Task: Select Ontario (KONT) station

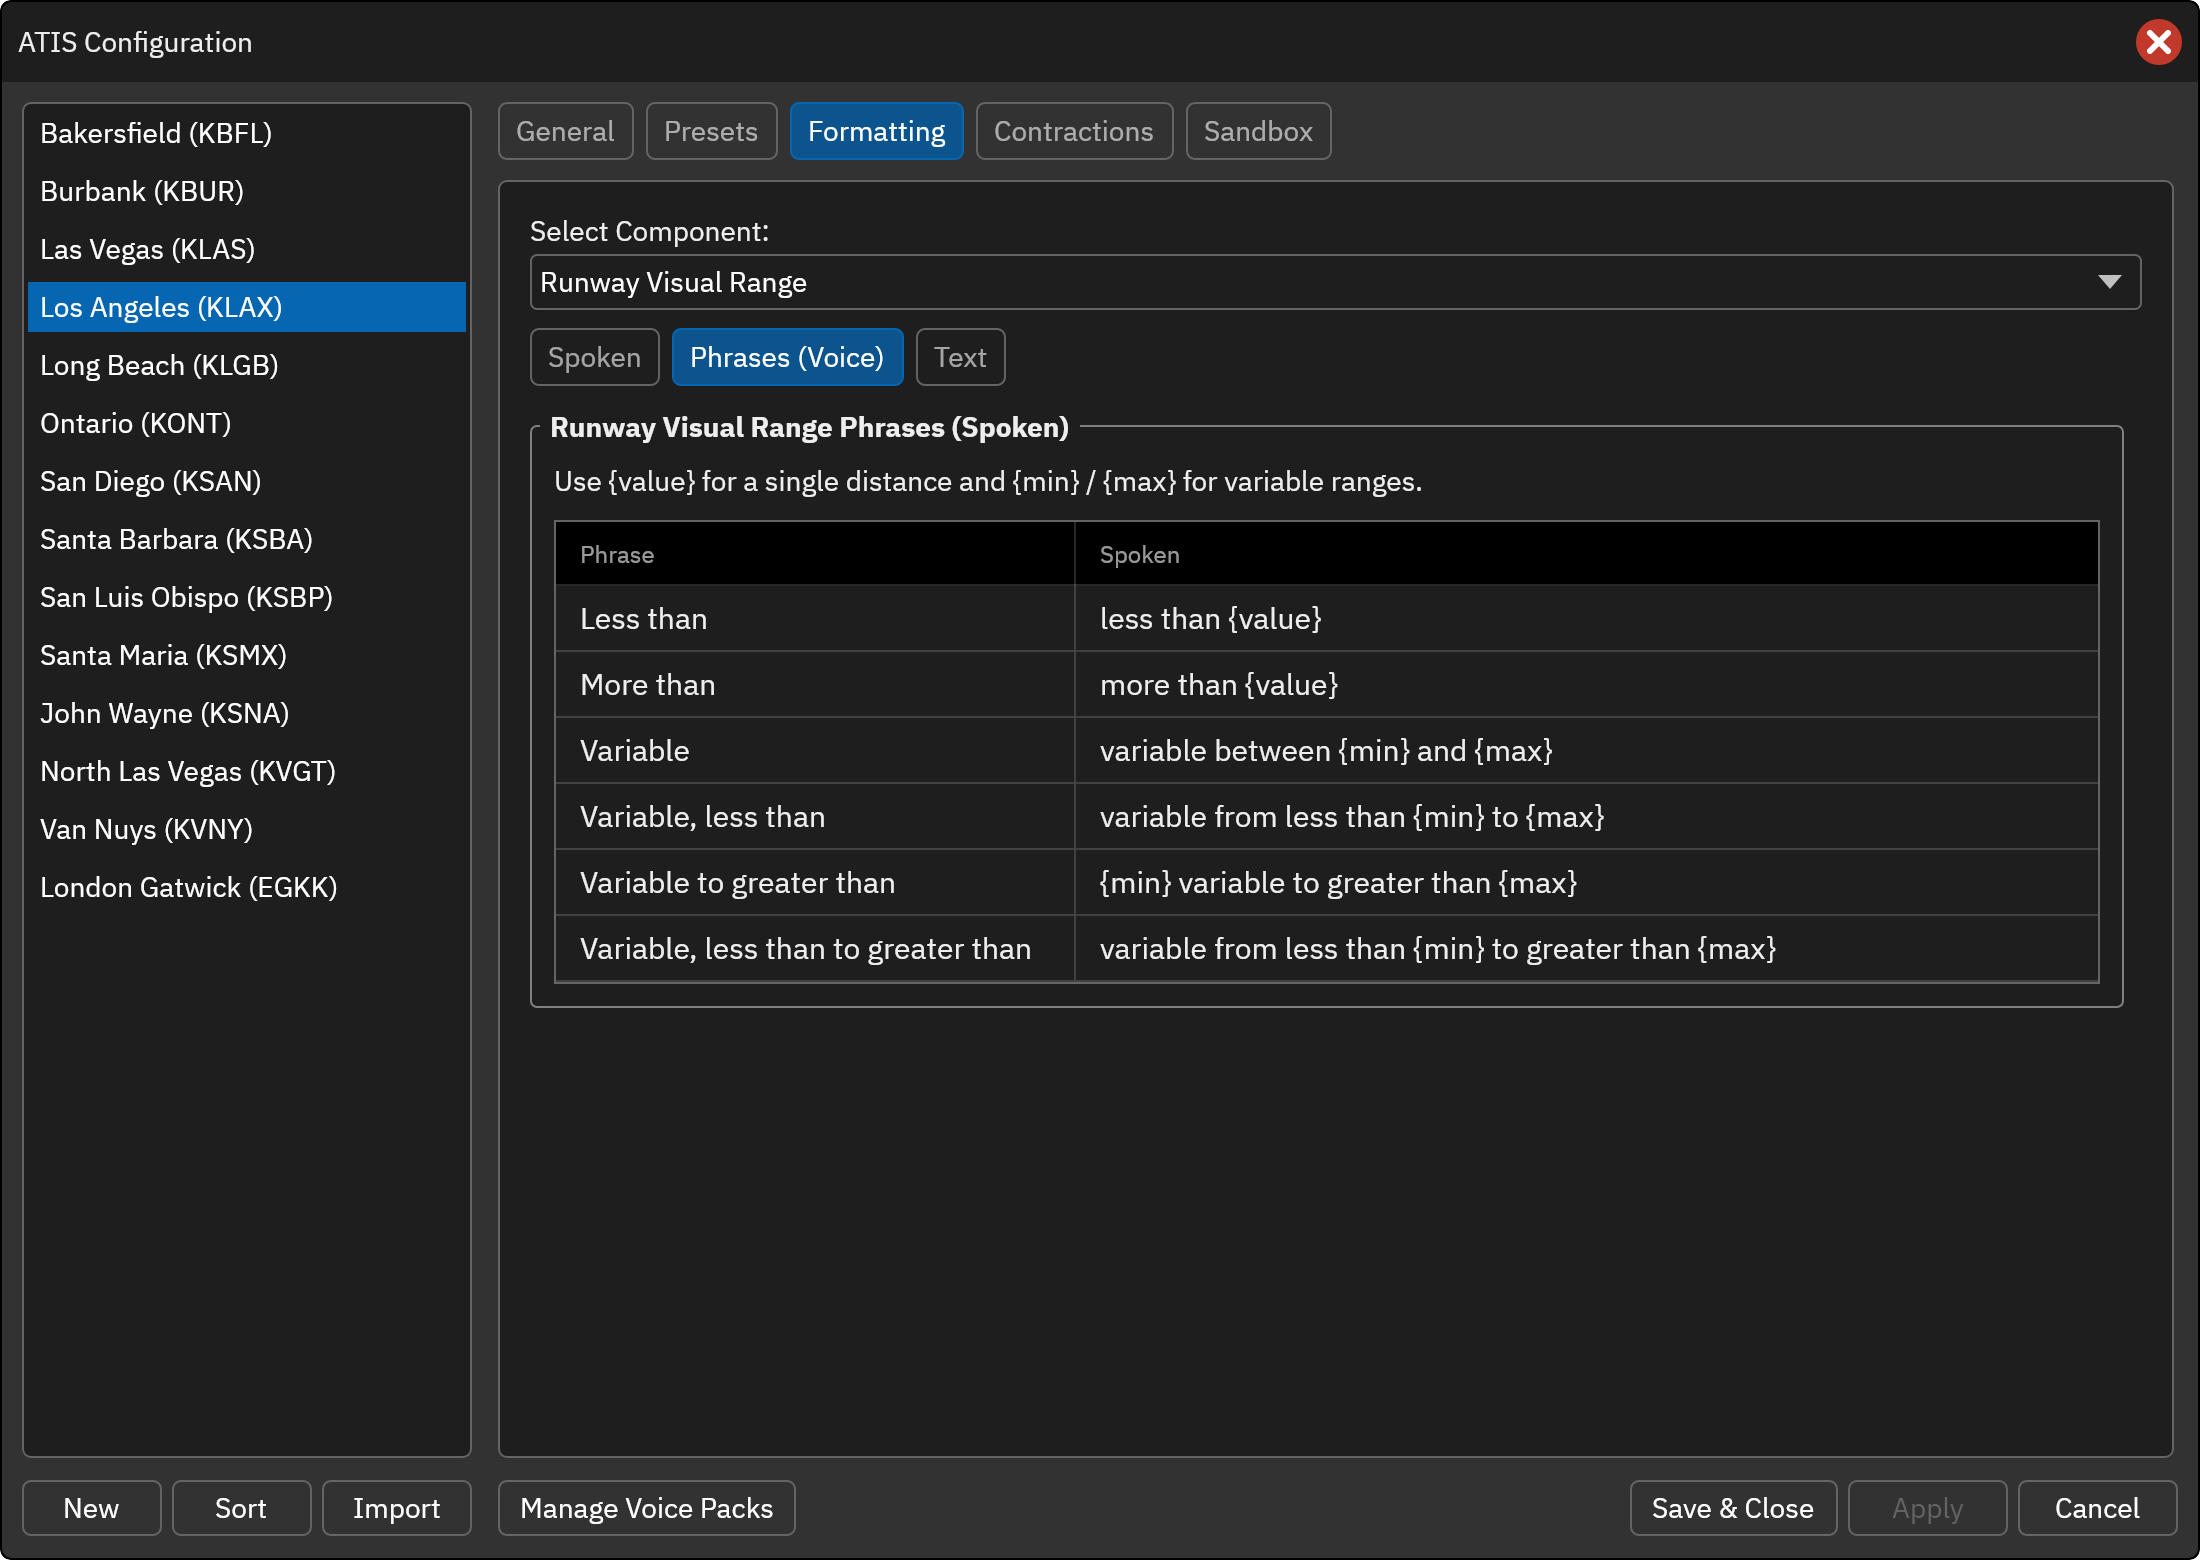Action: (x=247, y=423)
